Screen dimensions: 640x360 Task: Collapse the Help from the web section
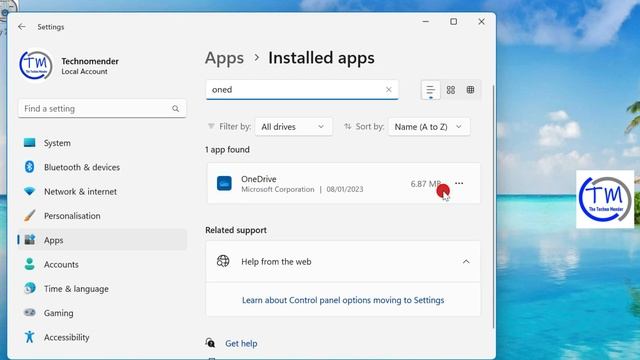click(466, 262)
